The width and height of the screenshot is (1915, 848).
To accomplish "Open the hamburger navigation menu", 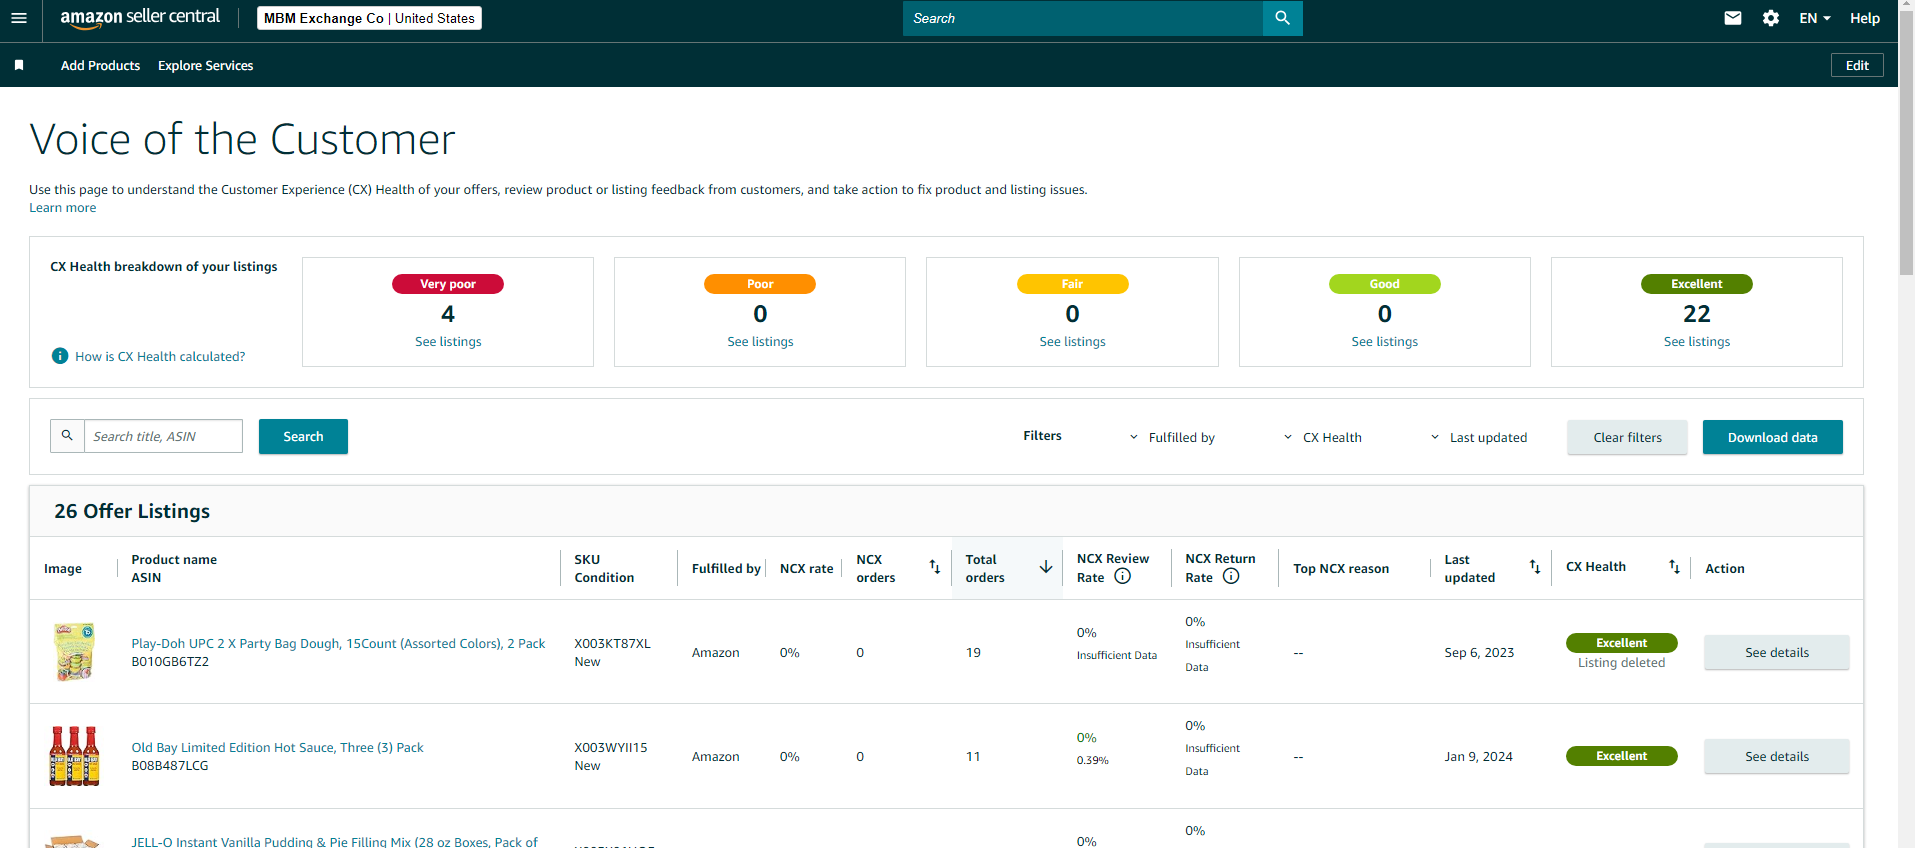I will coord(18,18).
